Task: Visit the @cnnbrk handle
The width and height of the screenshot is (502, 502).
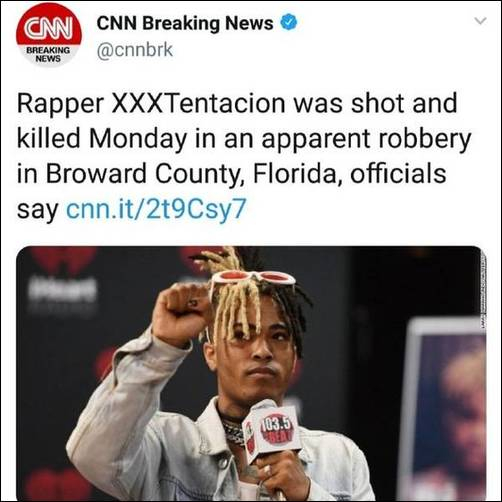Action: tap(135, 50)
